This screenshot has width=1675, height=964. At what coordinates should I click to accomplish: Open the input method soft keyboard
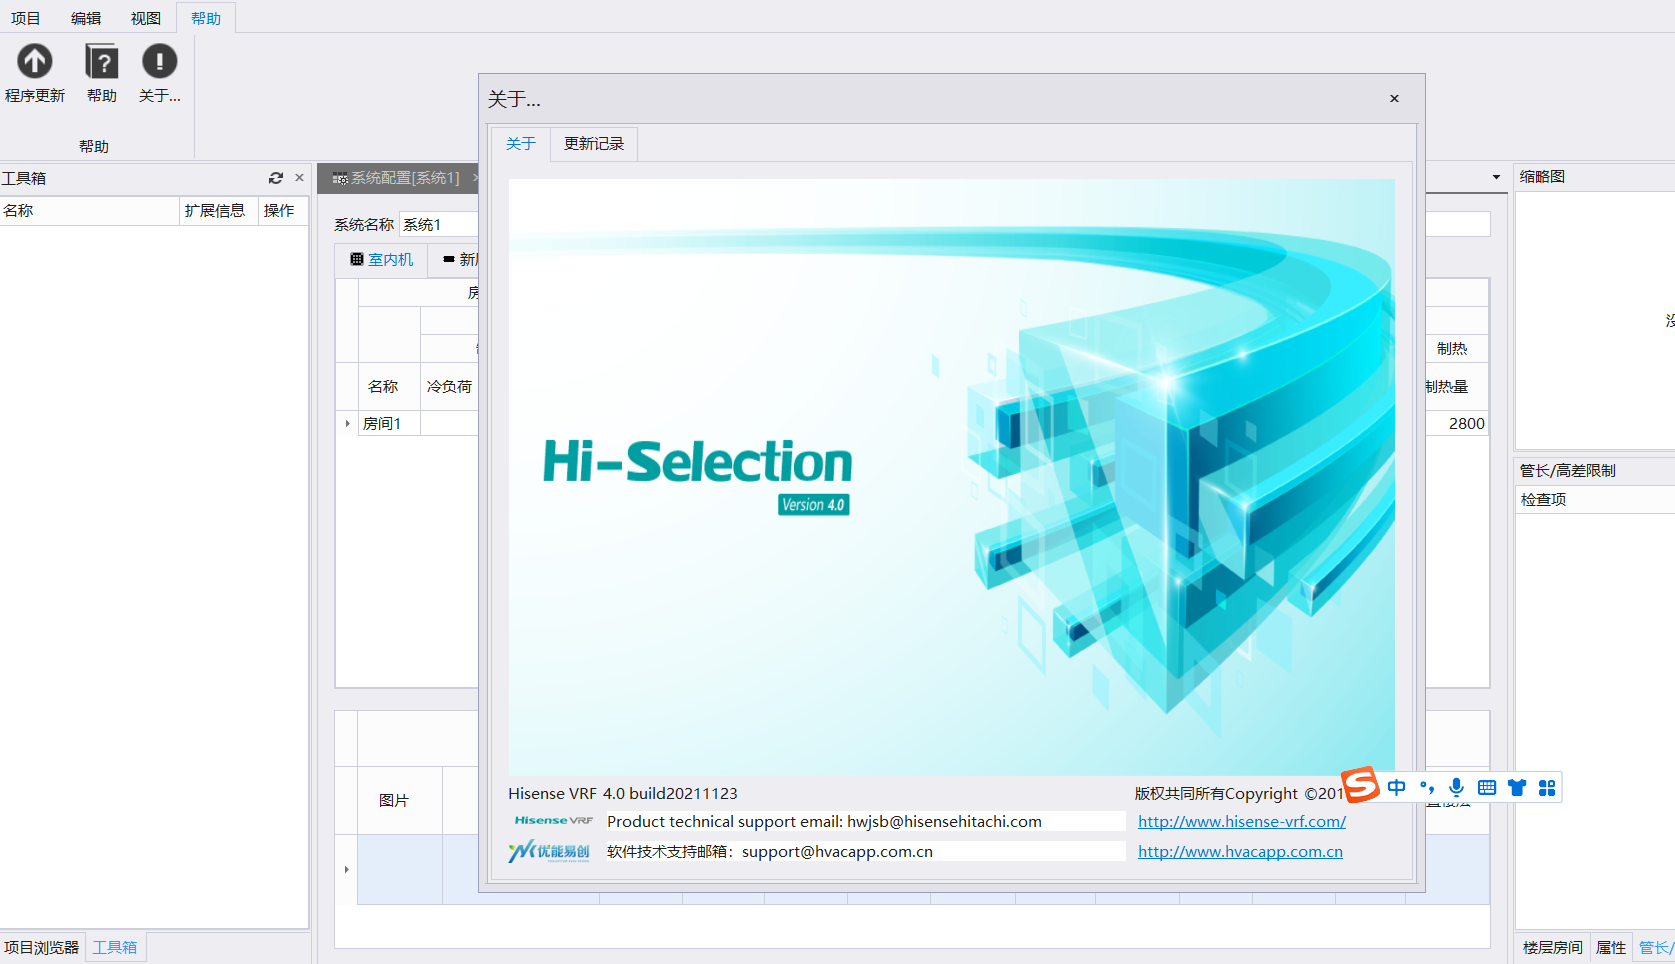click(x=1487, y=788)
